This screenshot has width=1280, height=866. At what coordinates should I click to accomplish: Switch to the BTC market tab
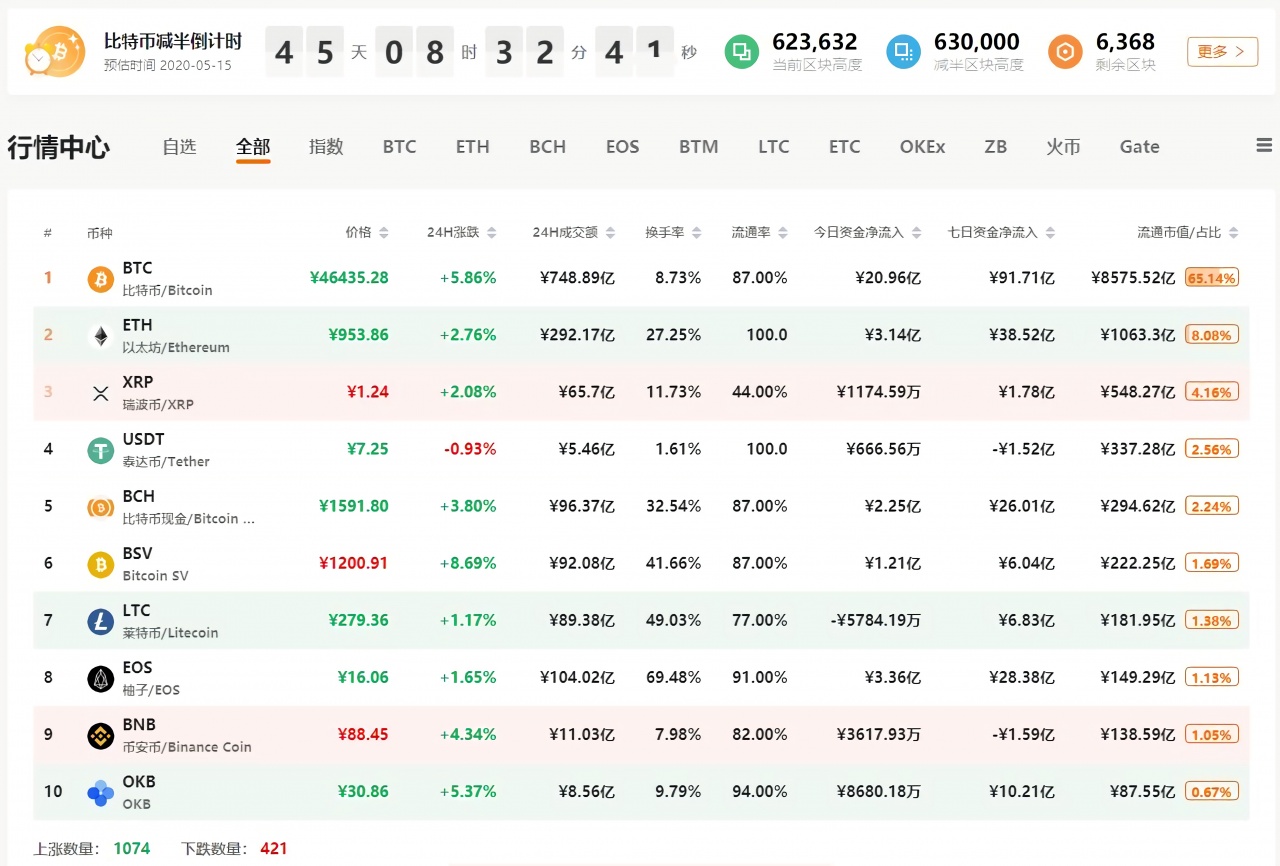(x=399, y=146)
